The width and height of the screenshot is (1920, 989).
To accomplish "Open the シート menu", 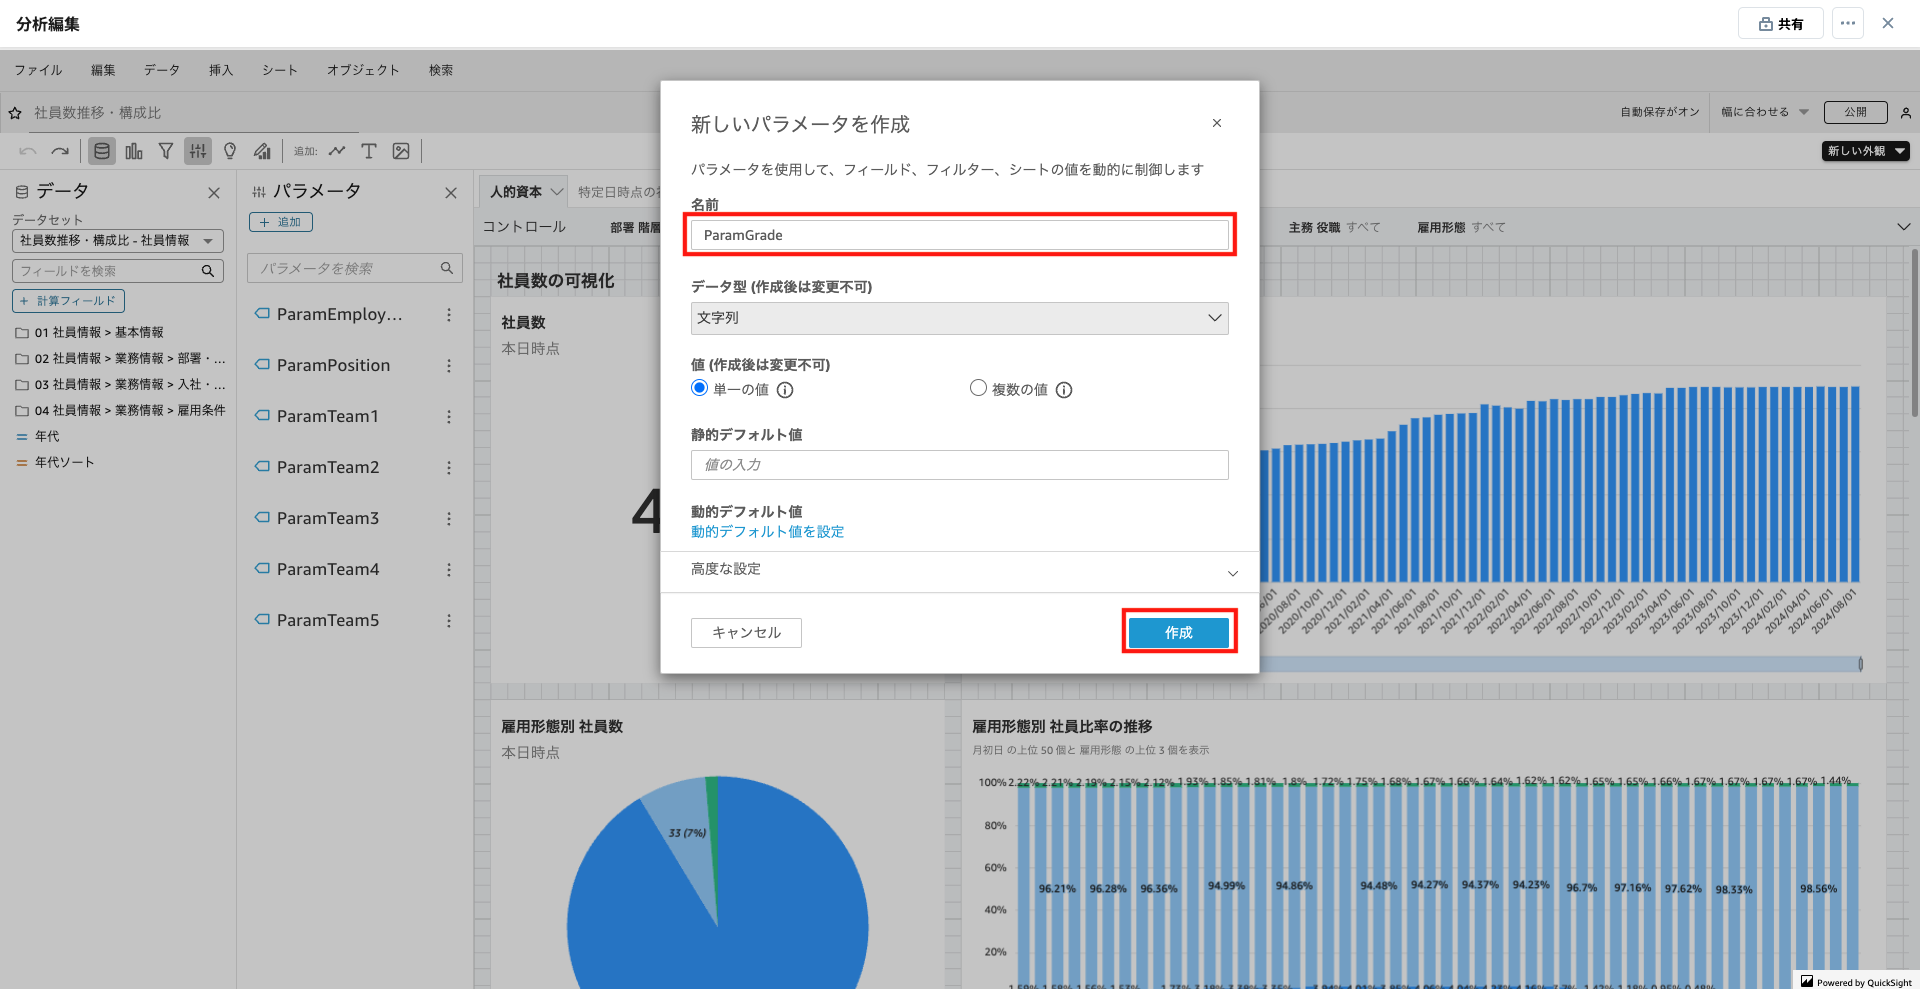I will pos(279,70).
